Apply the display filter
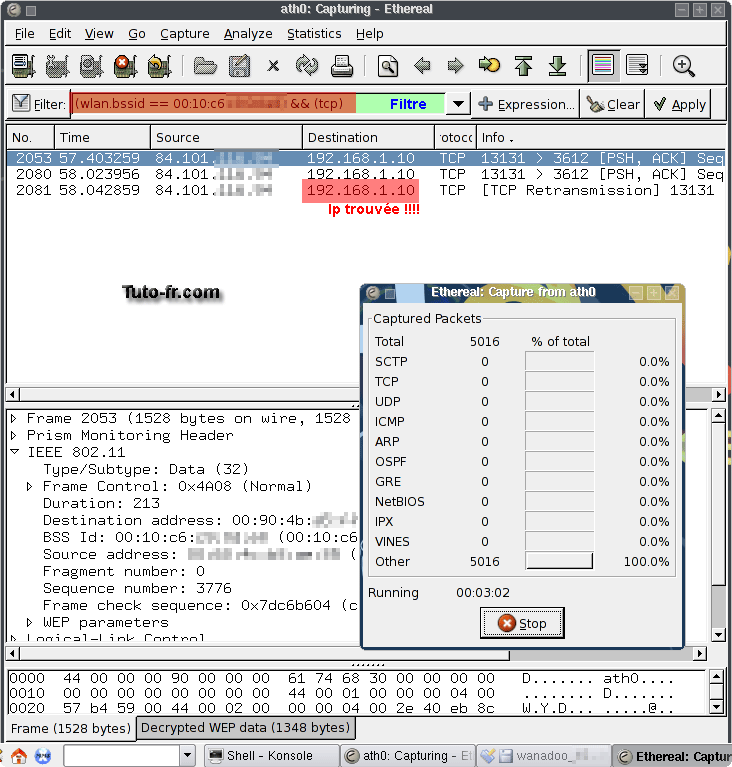 678,104
